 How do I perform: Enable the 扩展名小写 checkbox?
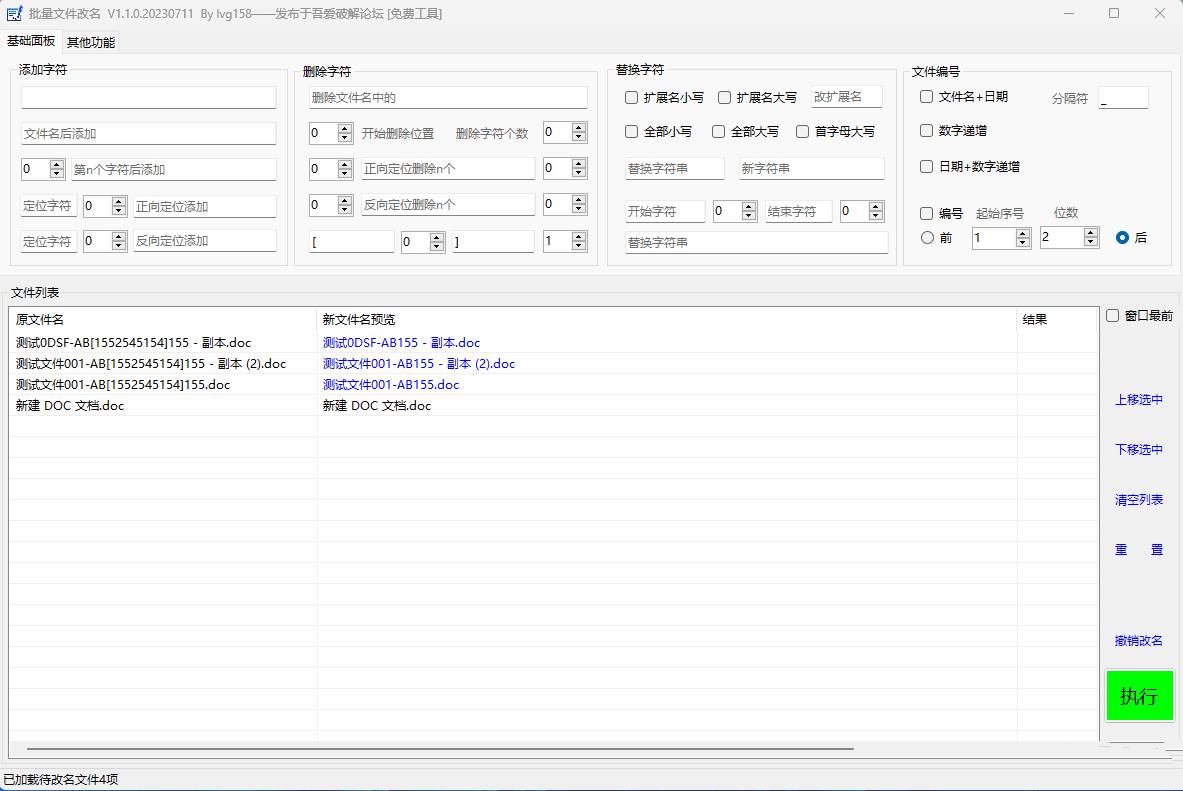[632, 96]
